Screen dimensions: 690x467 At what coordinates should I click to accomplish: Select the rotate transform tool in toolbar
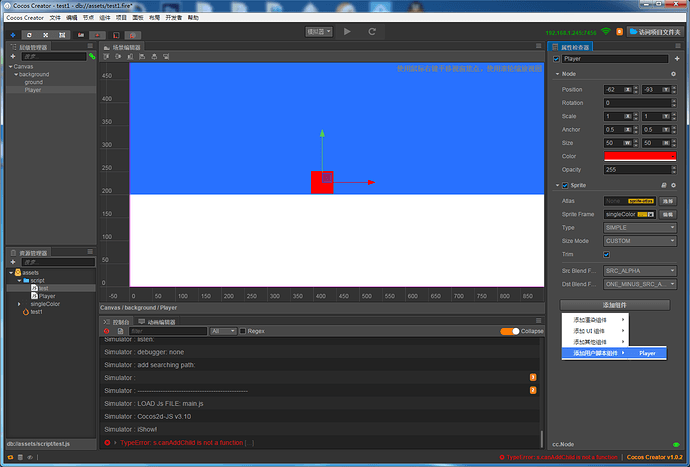pos(29,35)
